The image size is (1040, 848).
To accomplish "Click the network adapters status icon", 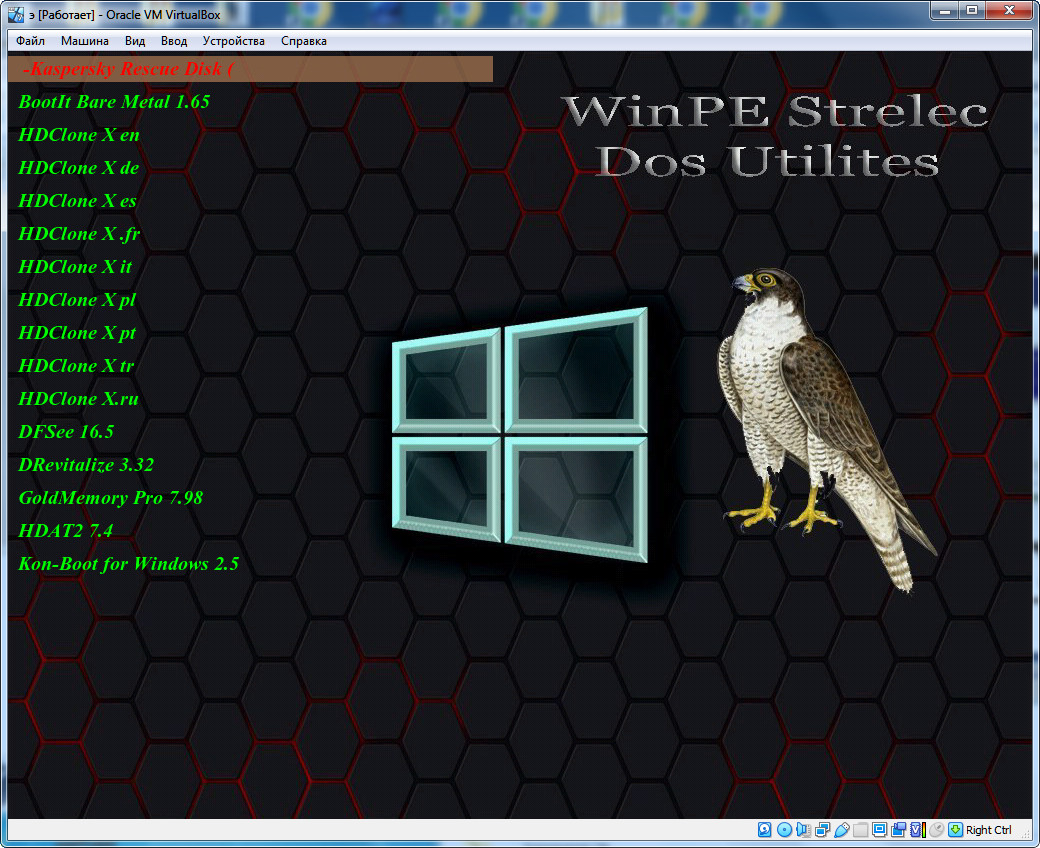I will click(822, 829).
